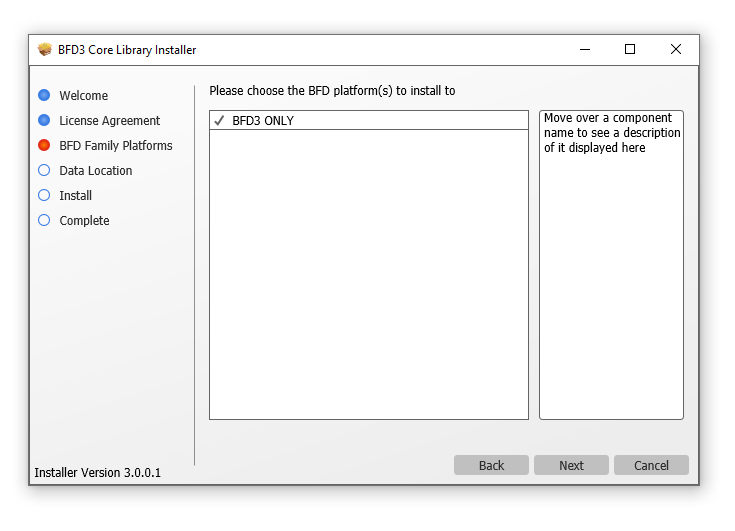Close the BFD3 Core Library Installer window
Screen dimensions: 735x531
tap(675, 49)
